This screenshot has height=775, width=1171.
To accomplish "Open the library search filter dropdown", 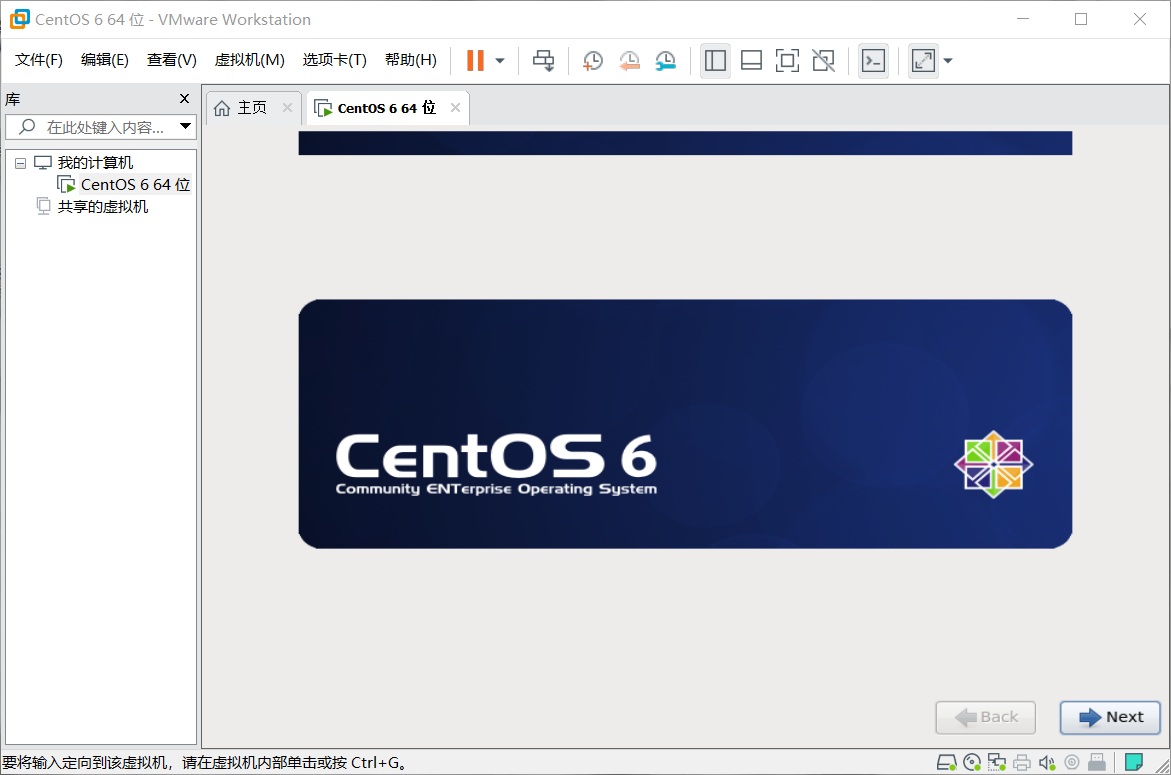I will [x=185, y=127].
